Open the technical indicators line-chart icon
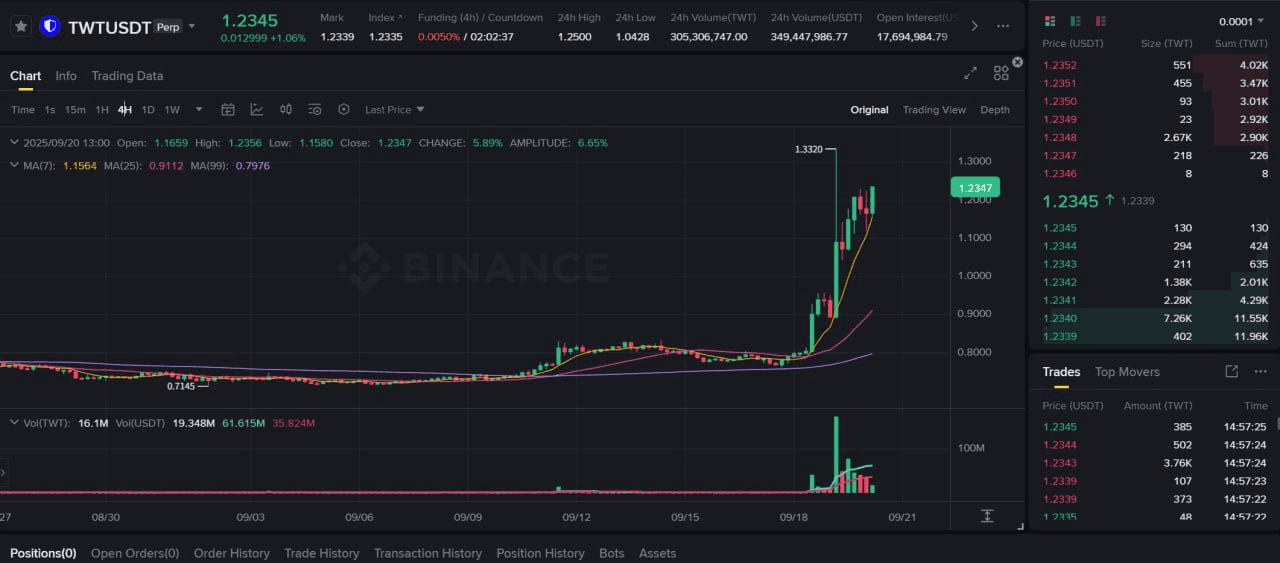The width and height of the screenshot is (1280, 563). (257, 110)
